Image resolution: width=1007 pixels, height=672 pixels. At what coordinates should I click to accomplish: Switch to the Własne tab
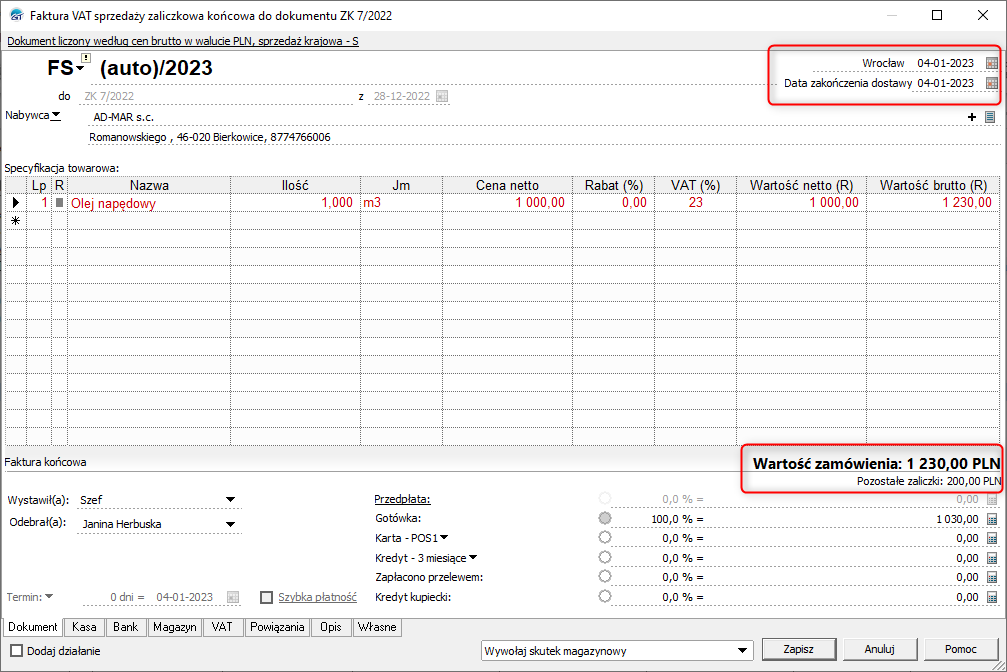coord(378,627)
